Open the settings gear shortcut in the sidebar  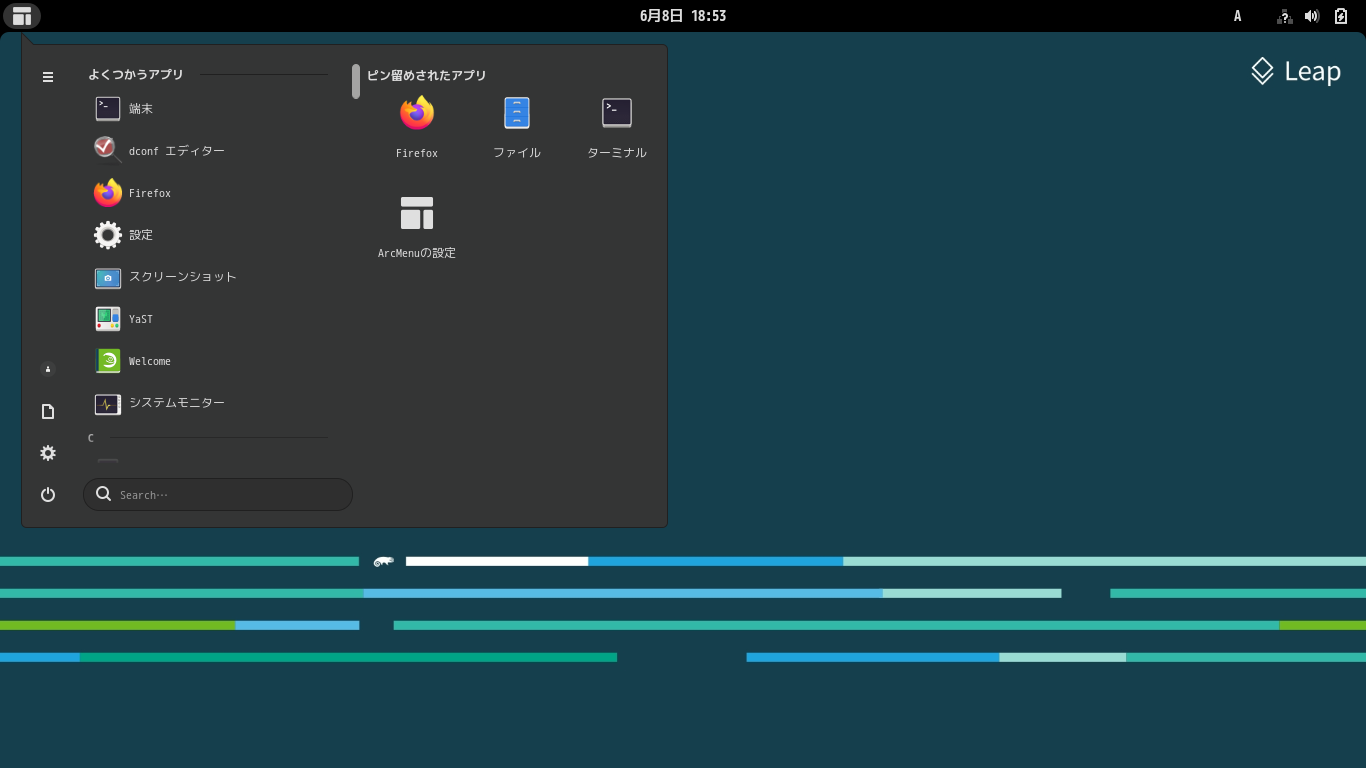click(48, 453)
